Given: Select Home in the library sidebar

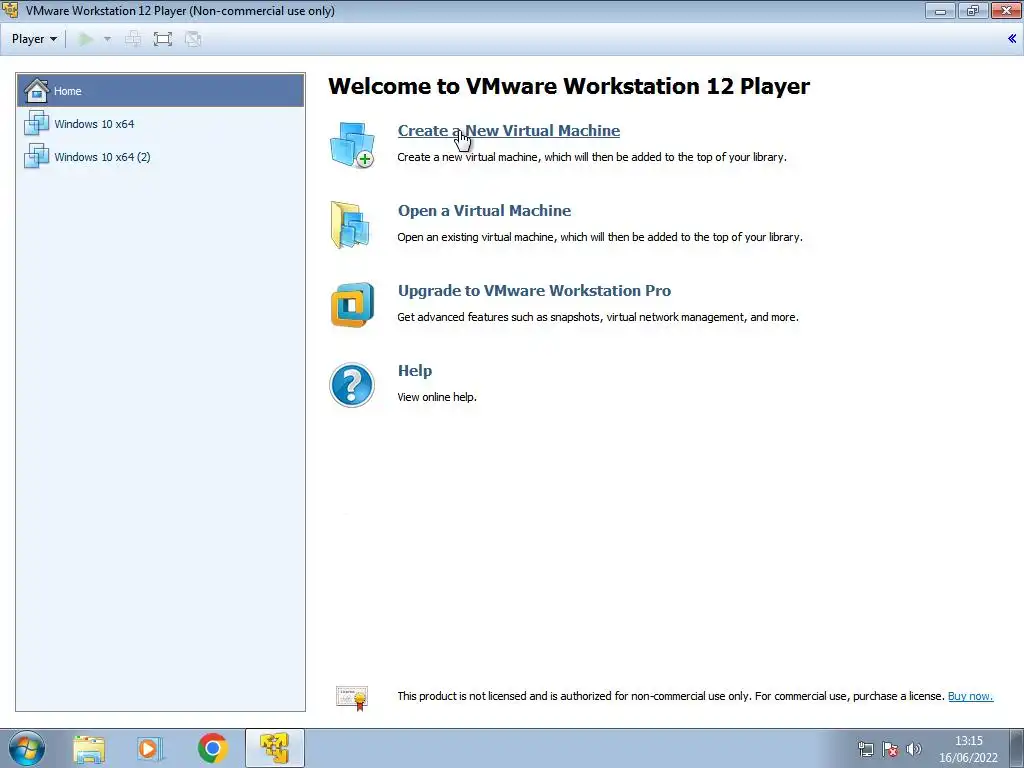Looking at the screenshot, I should 161,91.
